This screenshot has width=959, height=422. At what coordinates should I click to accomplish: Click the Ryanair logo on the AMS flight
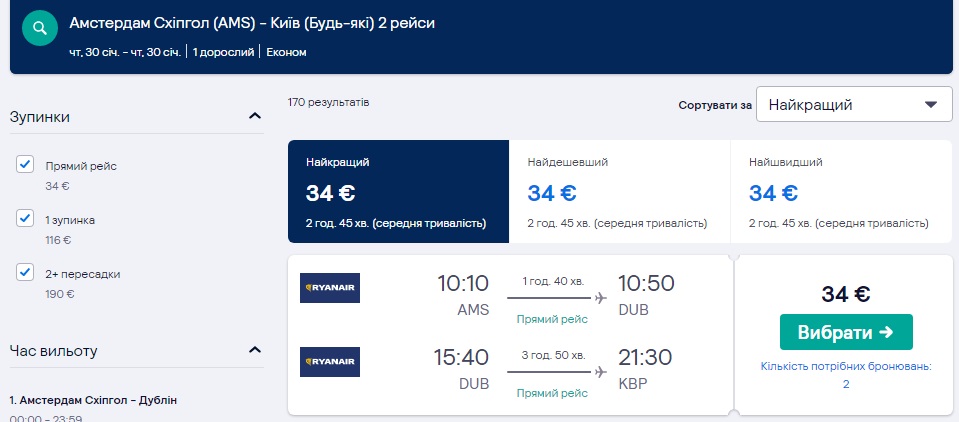click(x=330, y=288)
